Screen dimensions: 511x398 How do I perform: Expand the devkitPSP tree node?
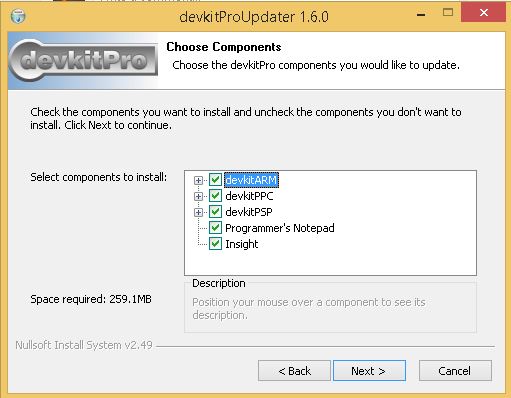(198, 212)
